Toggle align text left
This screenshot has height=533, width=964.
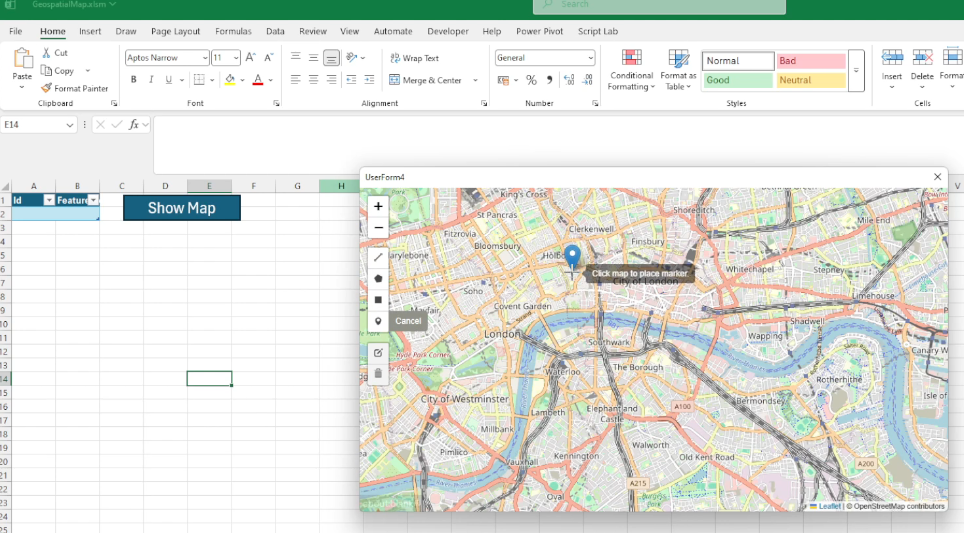point(296,80)
